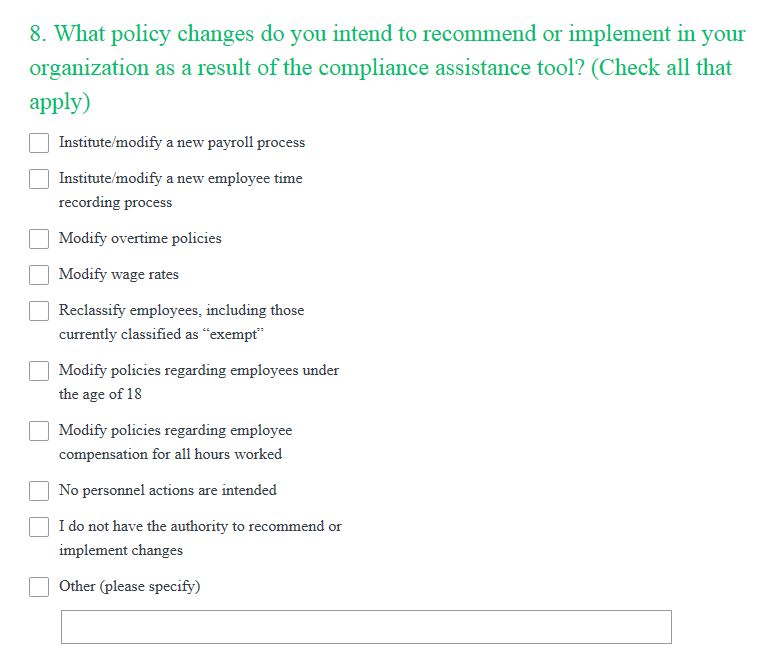Select the Modify wage rates checkbox

pos(39,275)
